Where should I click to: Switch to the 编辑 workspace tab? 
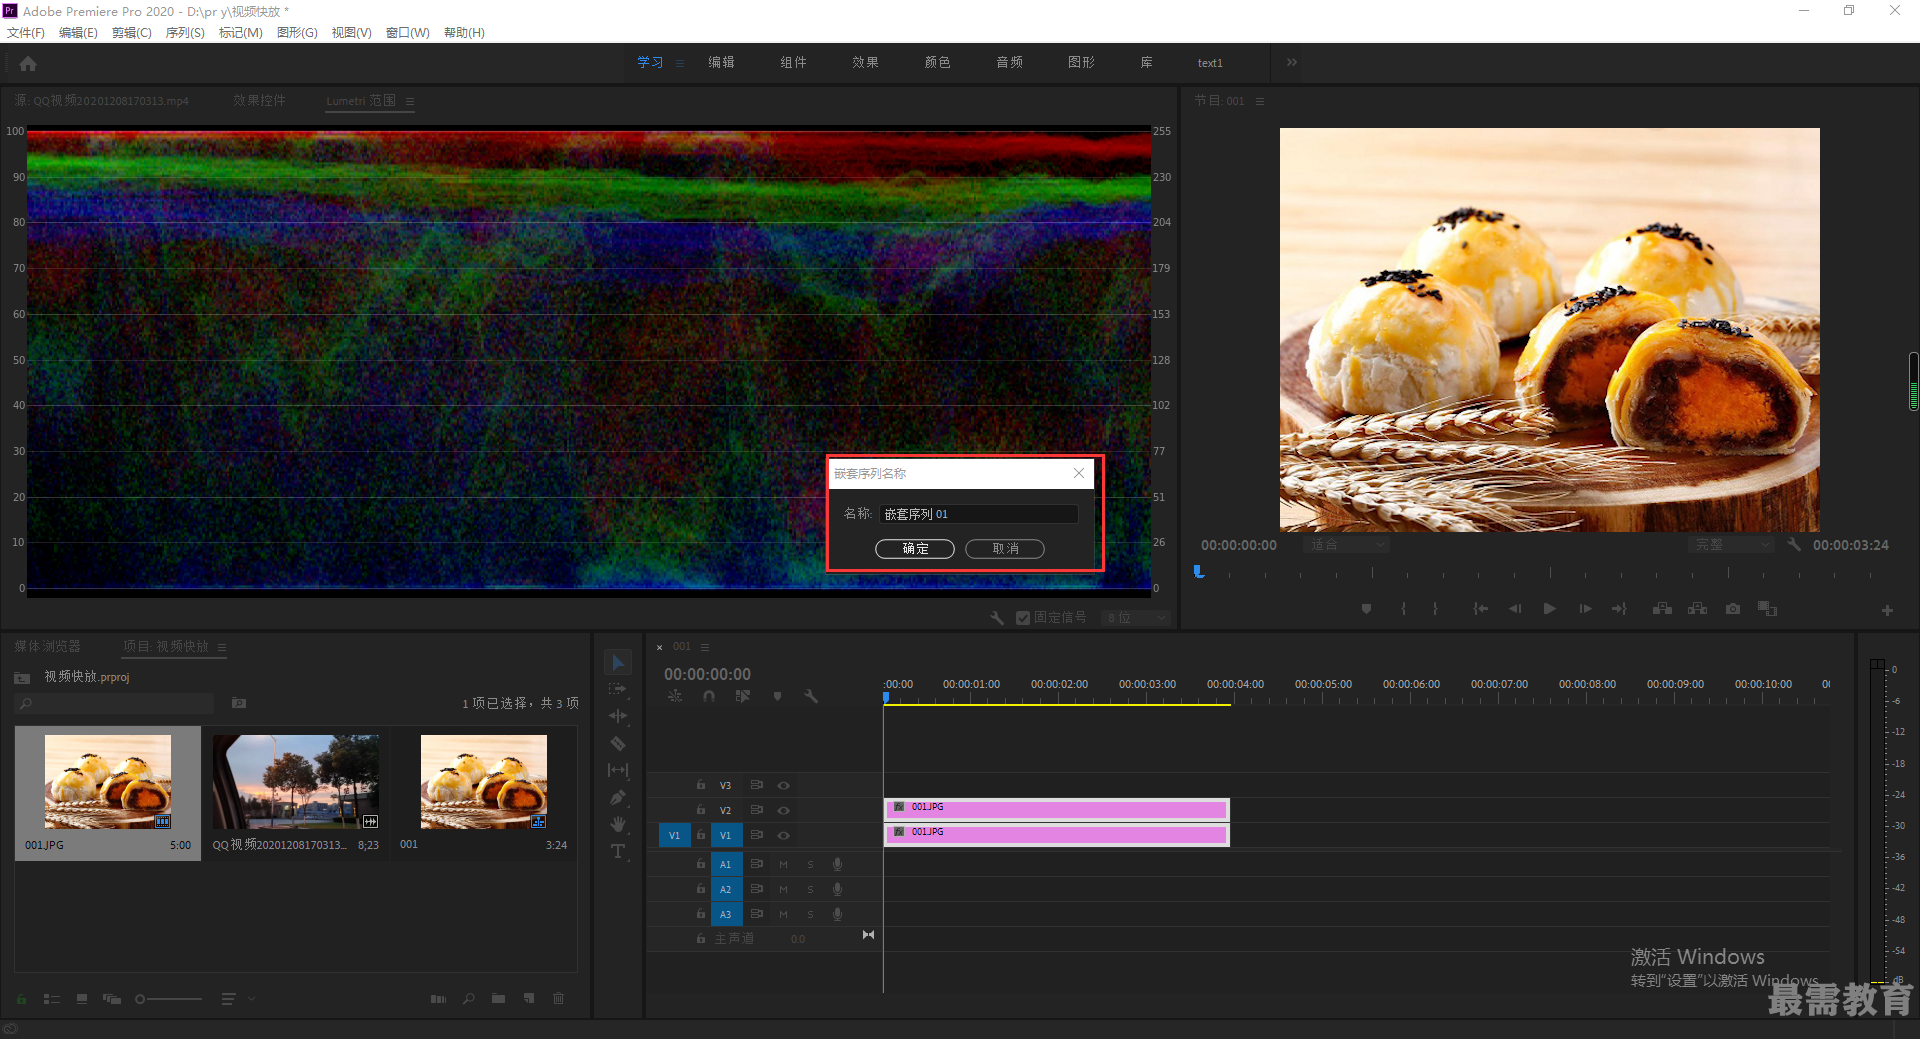point(721,62)
